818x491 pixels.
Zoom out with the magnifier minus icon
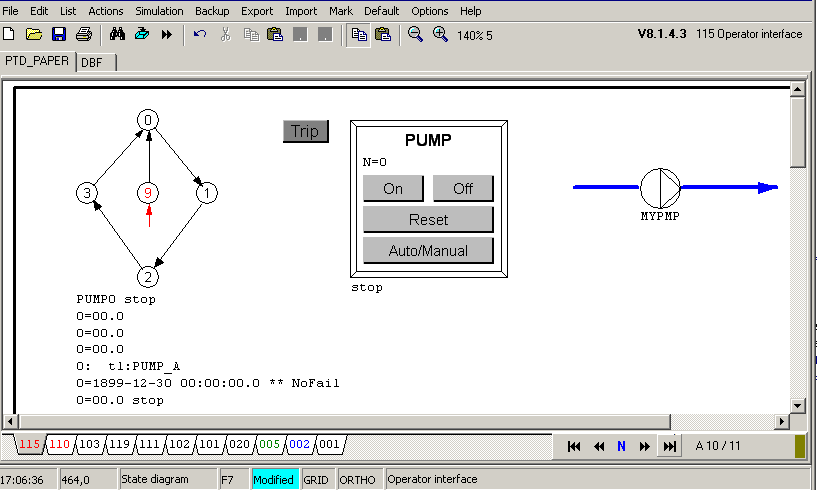pyautogui.click(x=415, y=34)
